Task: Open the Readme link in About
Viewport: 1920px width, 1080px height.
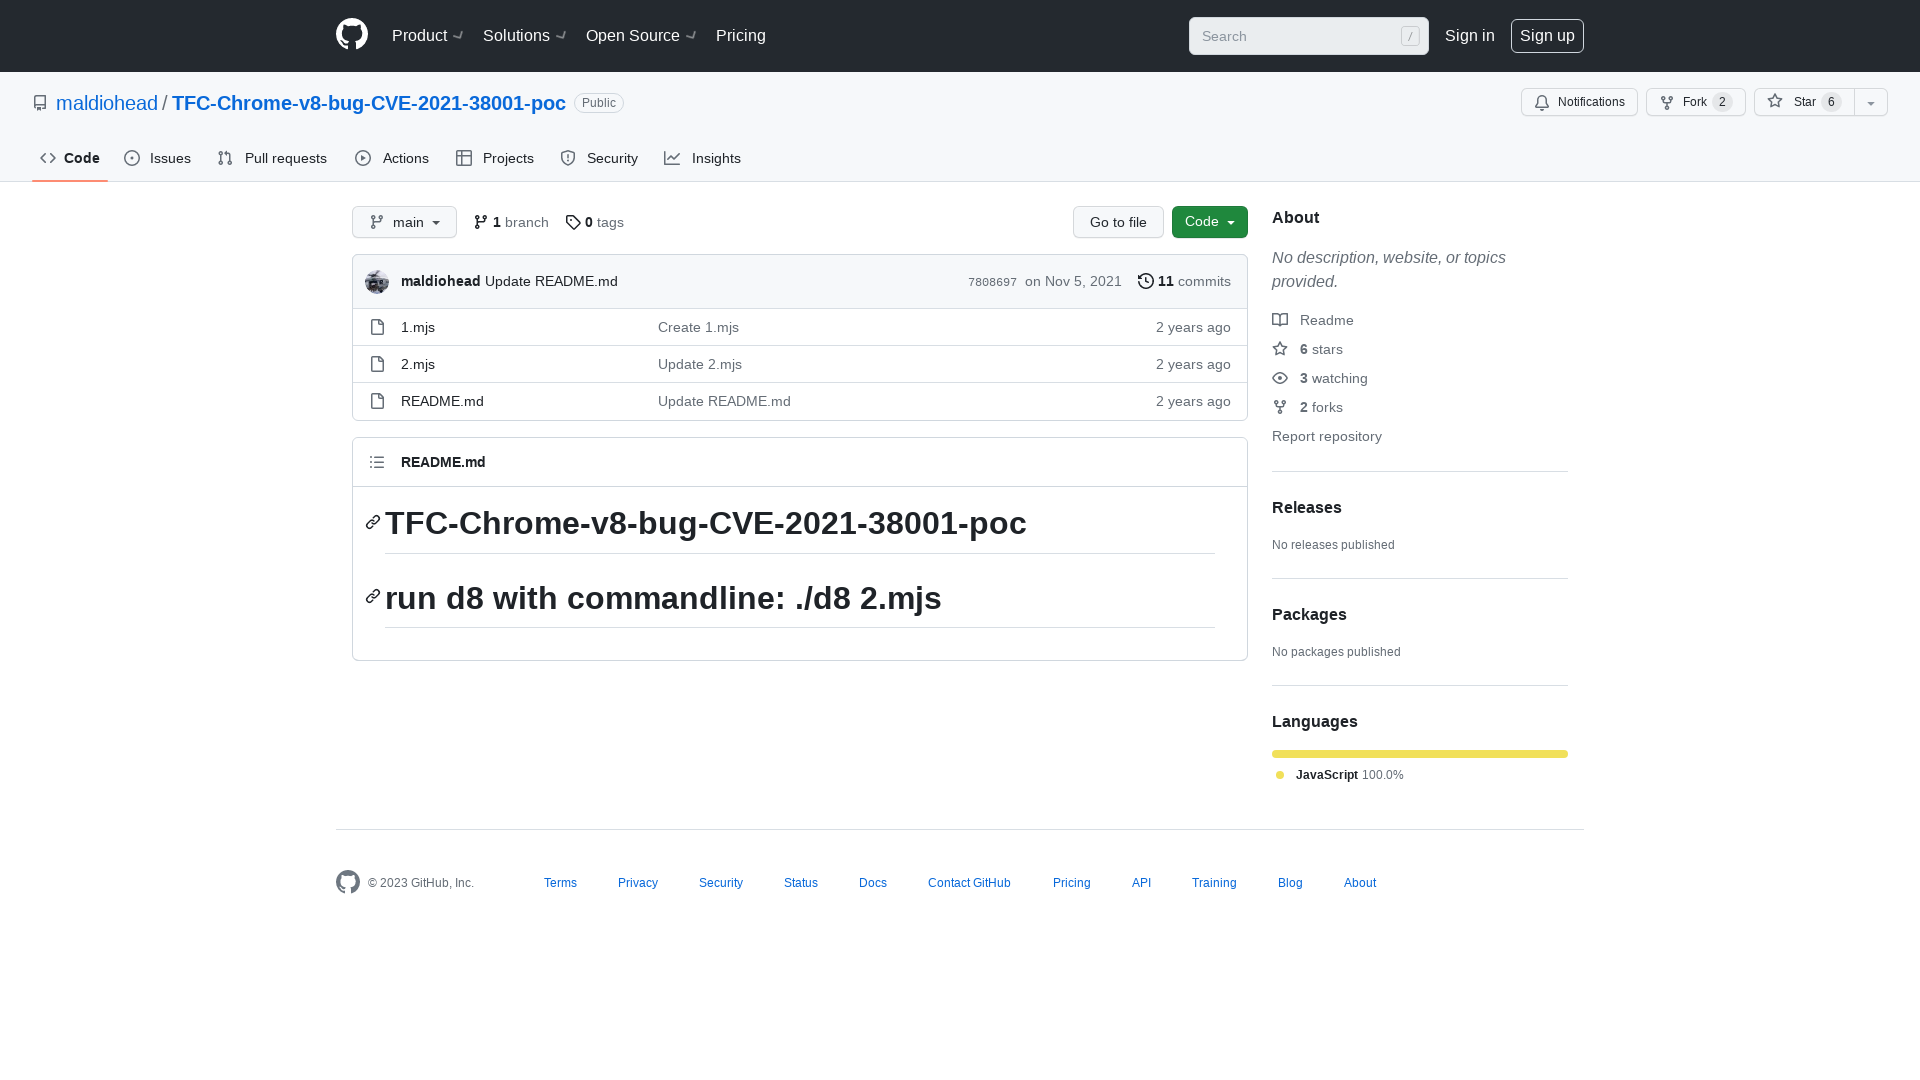Action: [x=1313, y=320]
